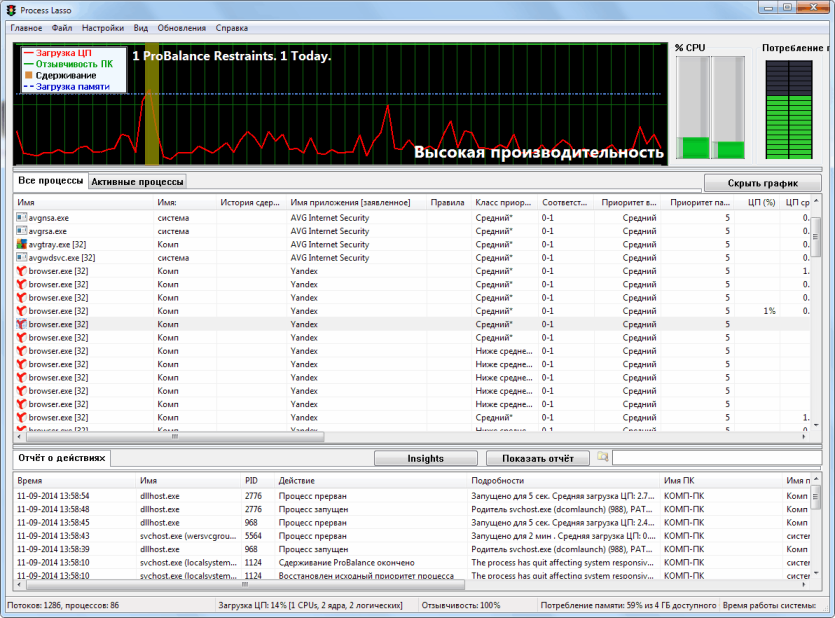Click process list scroll-right arrow

click(804, 436)
